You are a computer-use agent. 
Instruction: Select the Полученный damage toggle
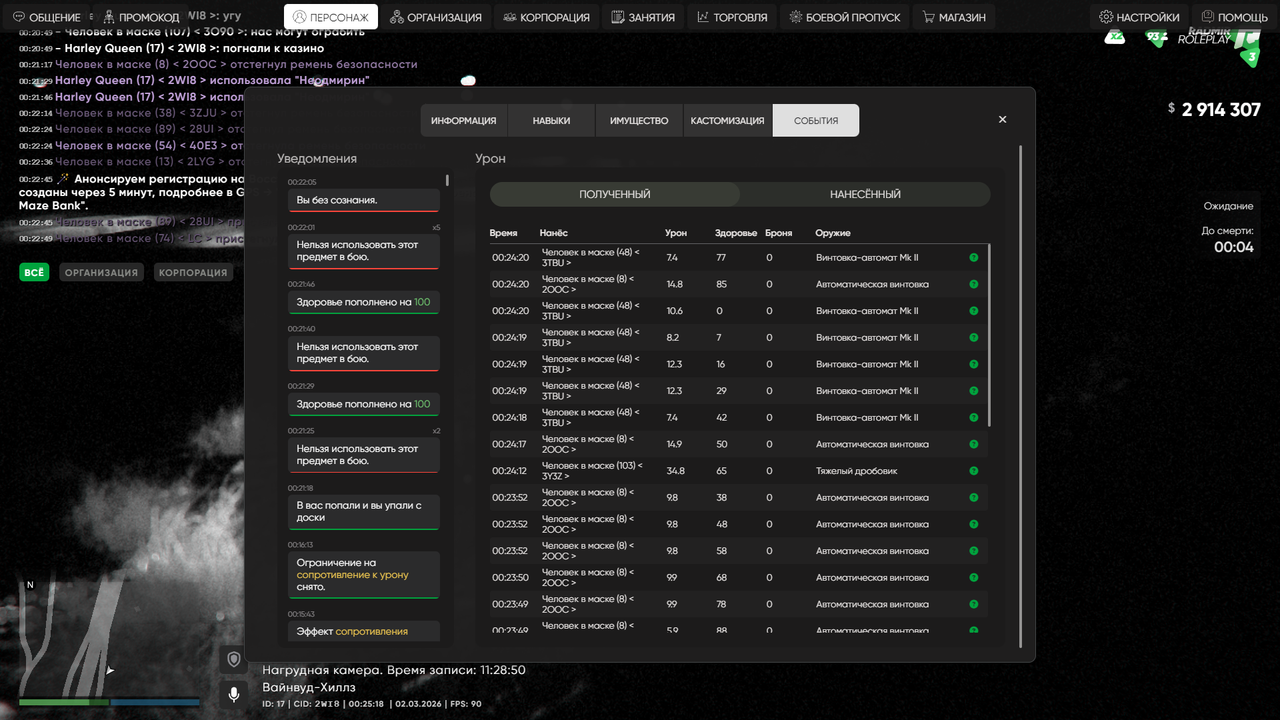point(615,195)
